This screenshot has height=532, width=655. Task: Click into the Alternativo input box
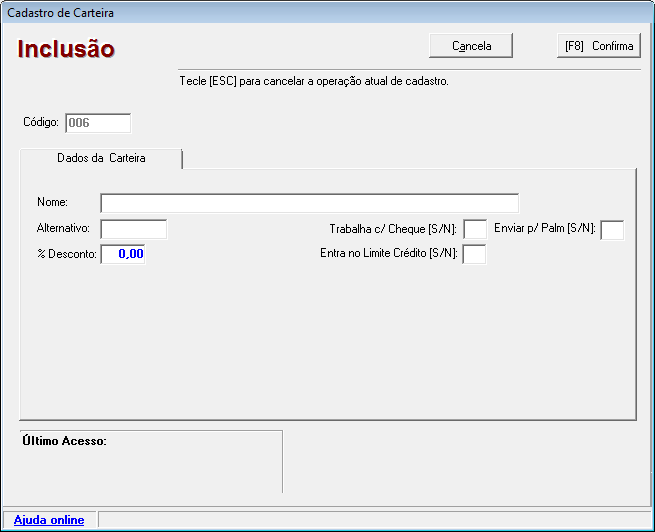pyautogui.click(x=134, y=229)
